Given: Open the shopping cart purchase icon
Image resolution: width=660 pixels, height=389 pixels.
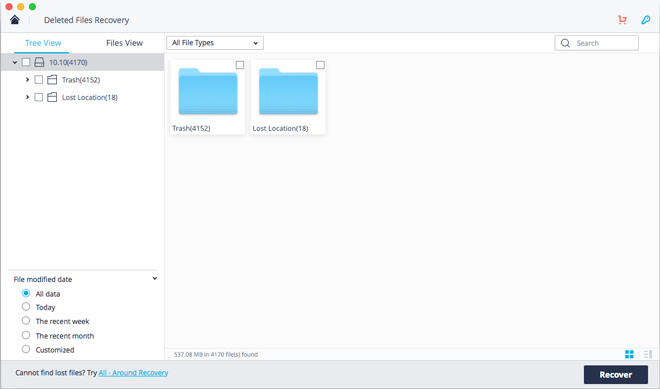Looking at the screenshot, I should 622,20.
